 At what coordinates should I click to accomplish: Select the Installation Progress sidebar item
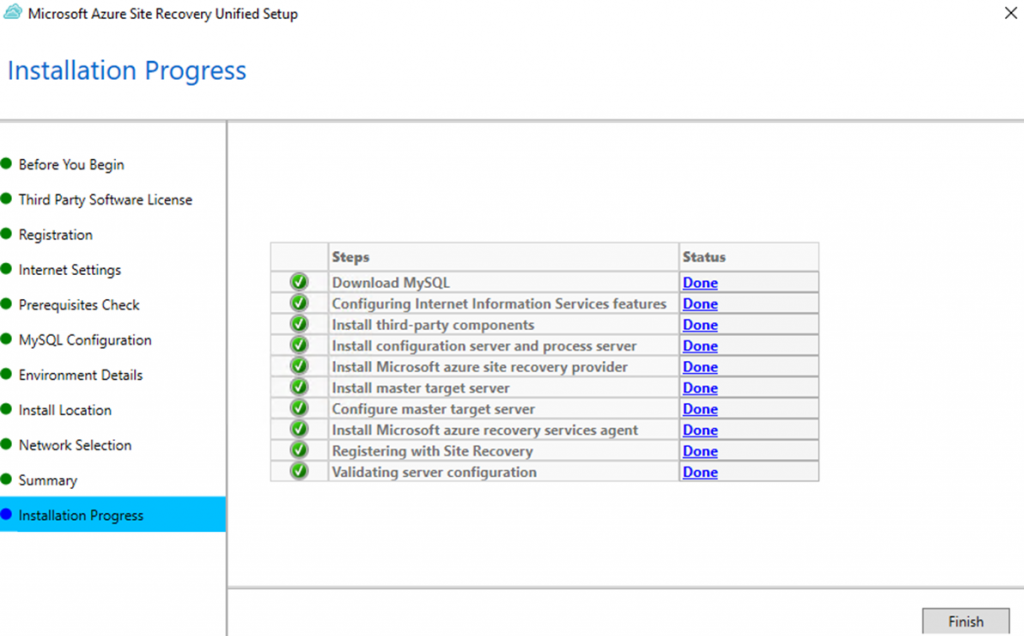81,515
